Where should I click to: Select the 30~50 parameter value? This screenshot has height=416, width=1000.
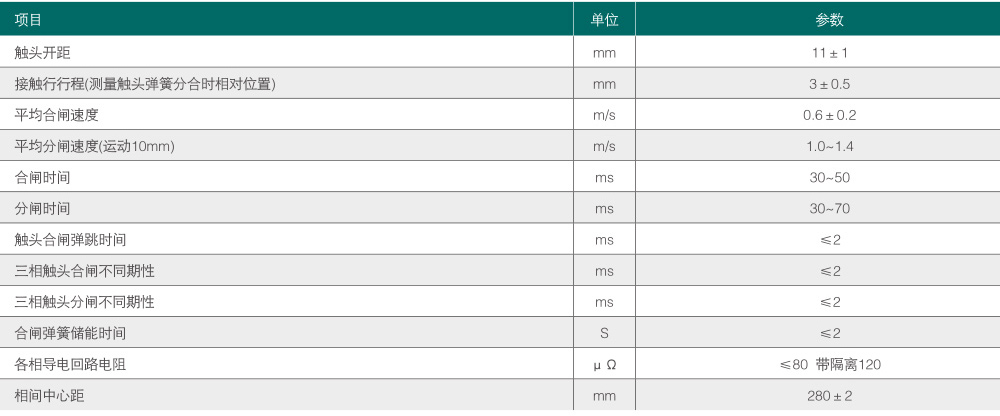click(x=829, y=177)
